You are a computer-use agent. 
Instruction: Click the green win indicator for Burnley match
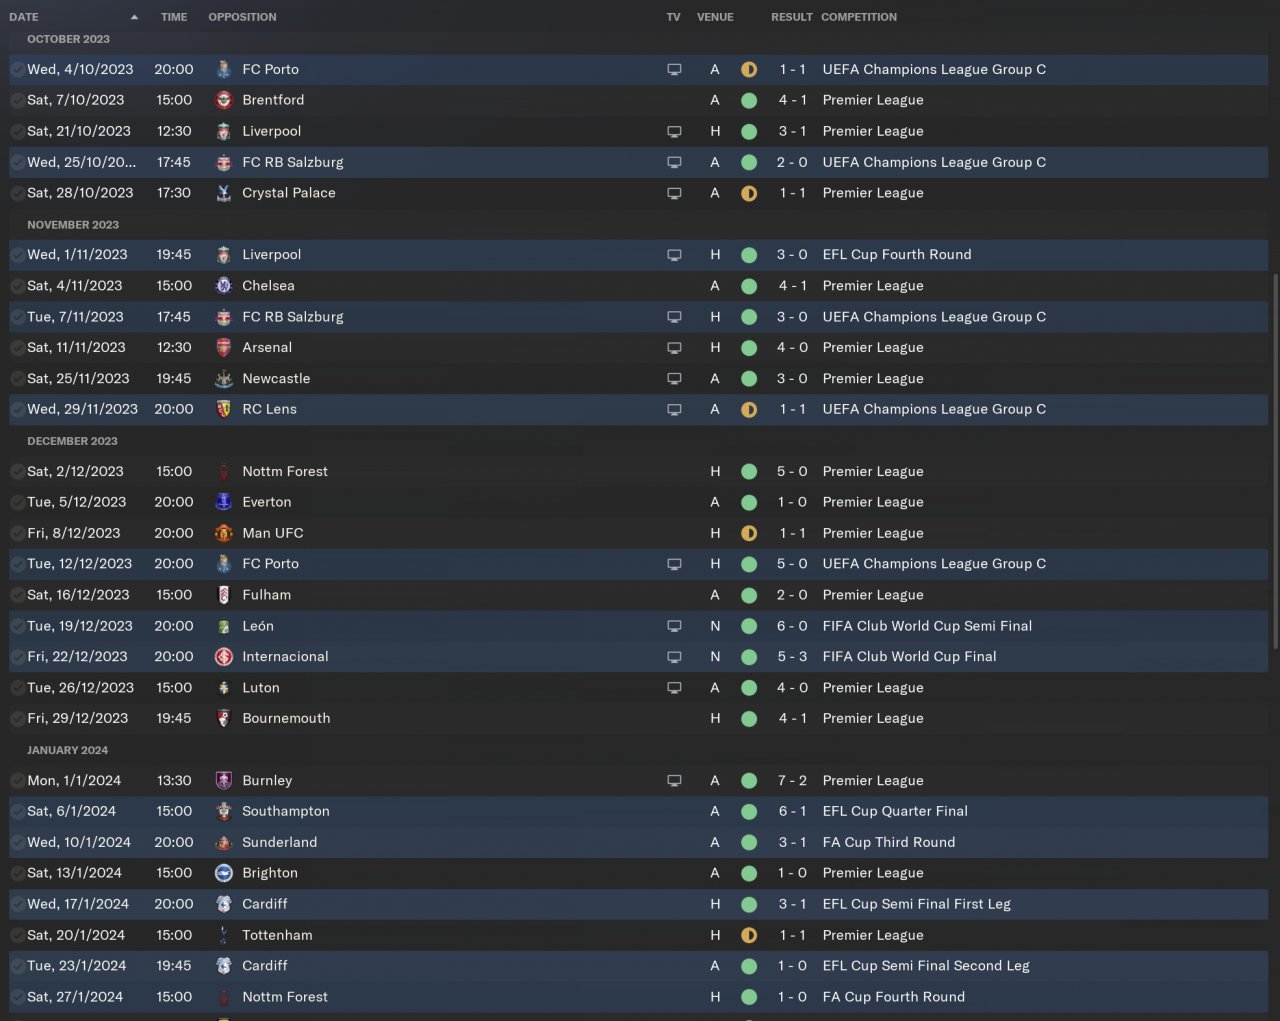[749, 781]
